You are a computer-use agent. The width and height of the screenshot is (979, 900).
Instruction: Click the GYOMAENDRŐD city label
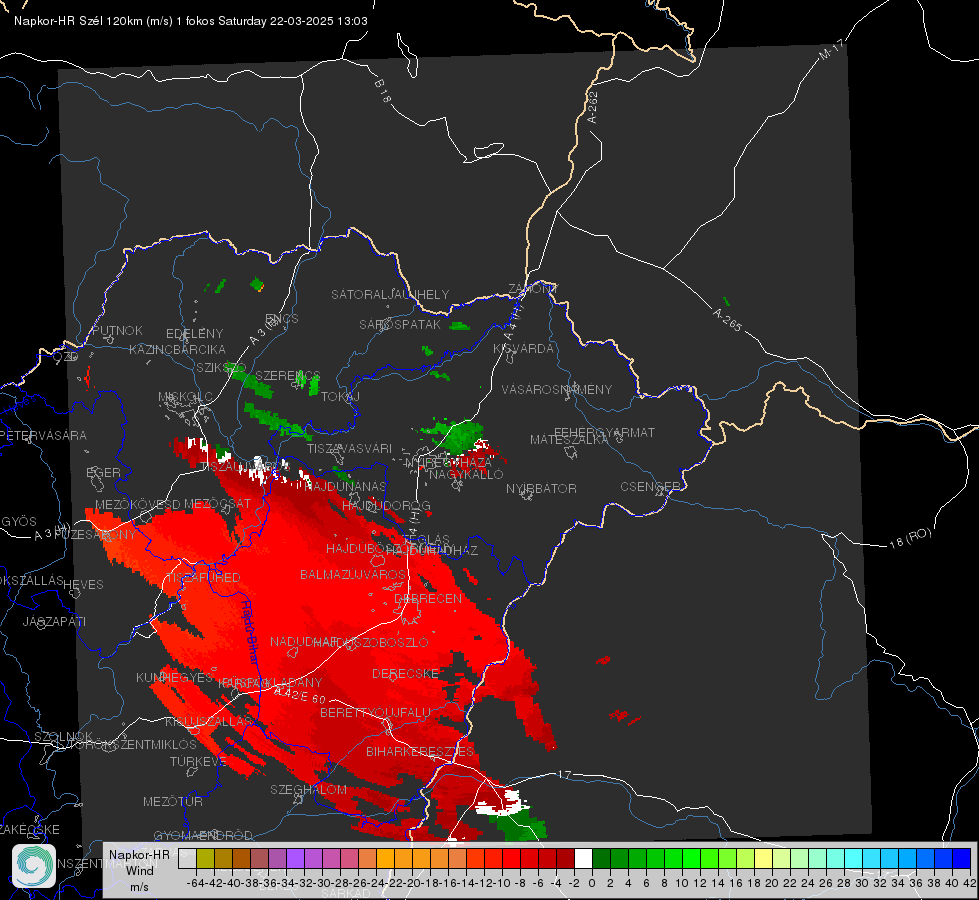pos(203,836)
